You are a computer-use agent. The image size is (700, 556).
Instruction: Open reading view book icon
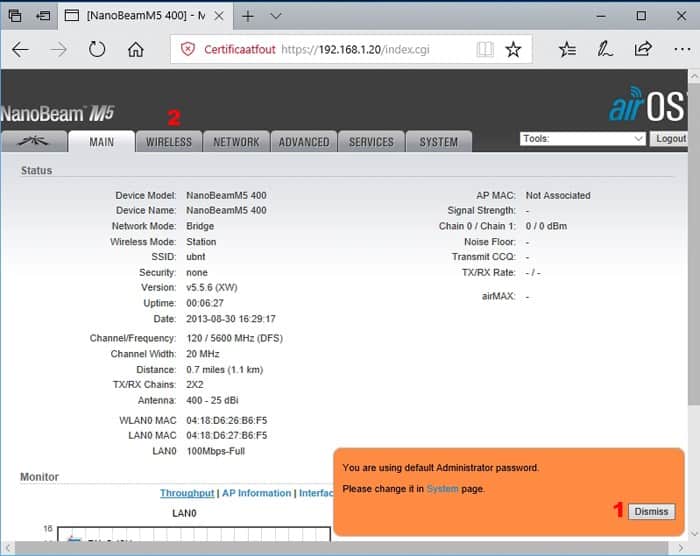[x=485, y=49]
